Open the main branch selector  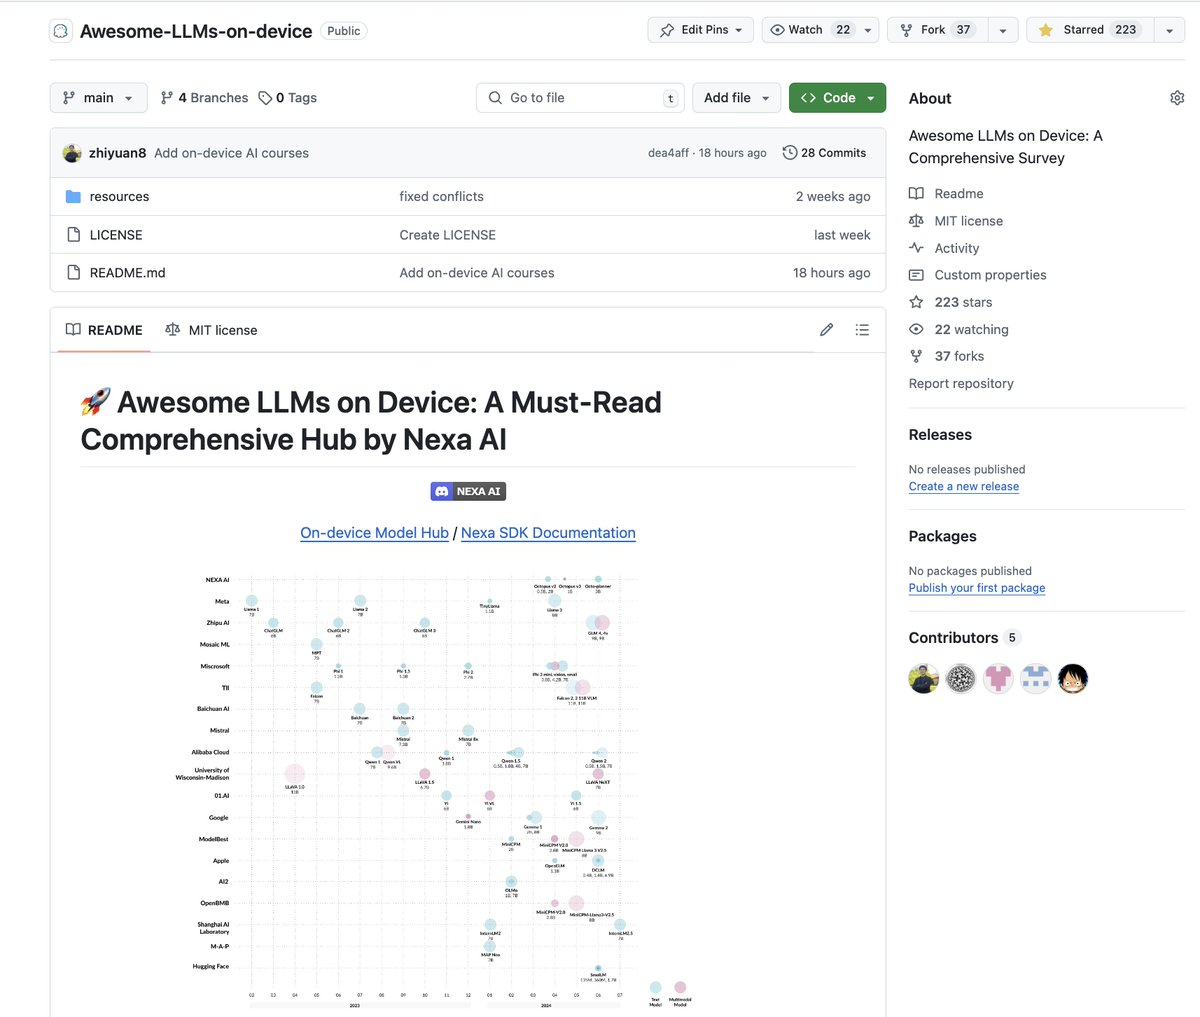click(98, 98)
